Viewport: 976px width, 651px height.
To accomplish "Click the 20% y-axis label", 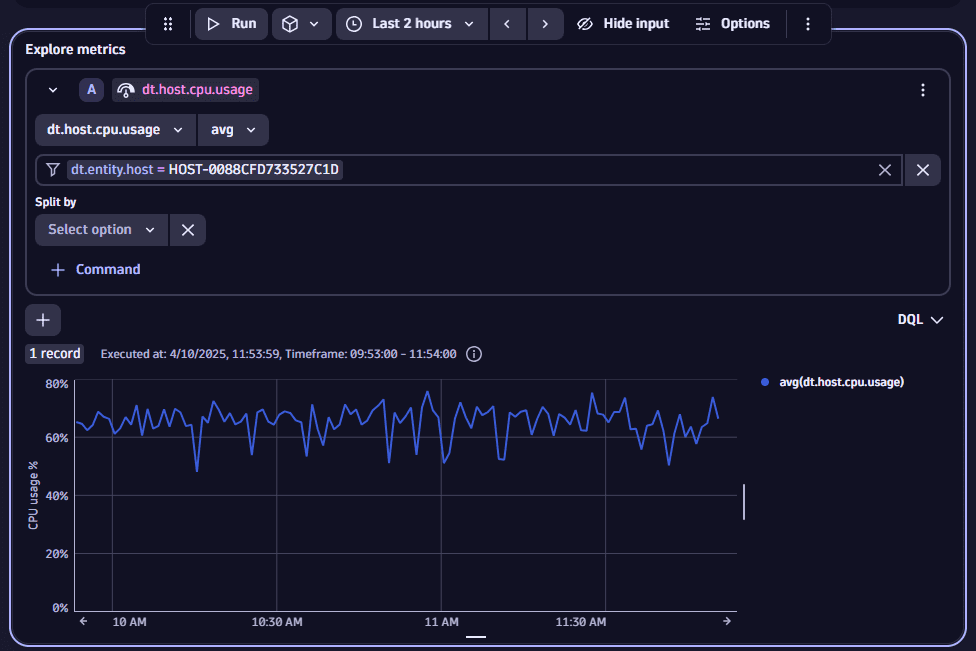I will click(x=57, y=554).
